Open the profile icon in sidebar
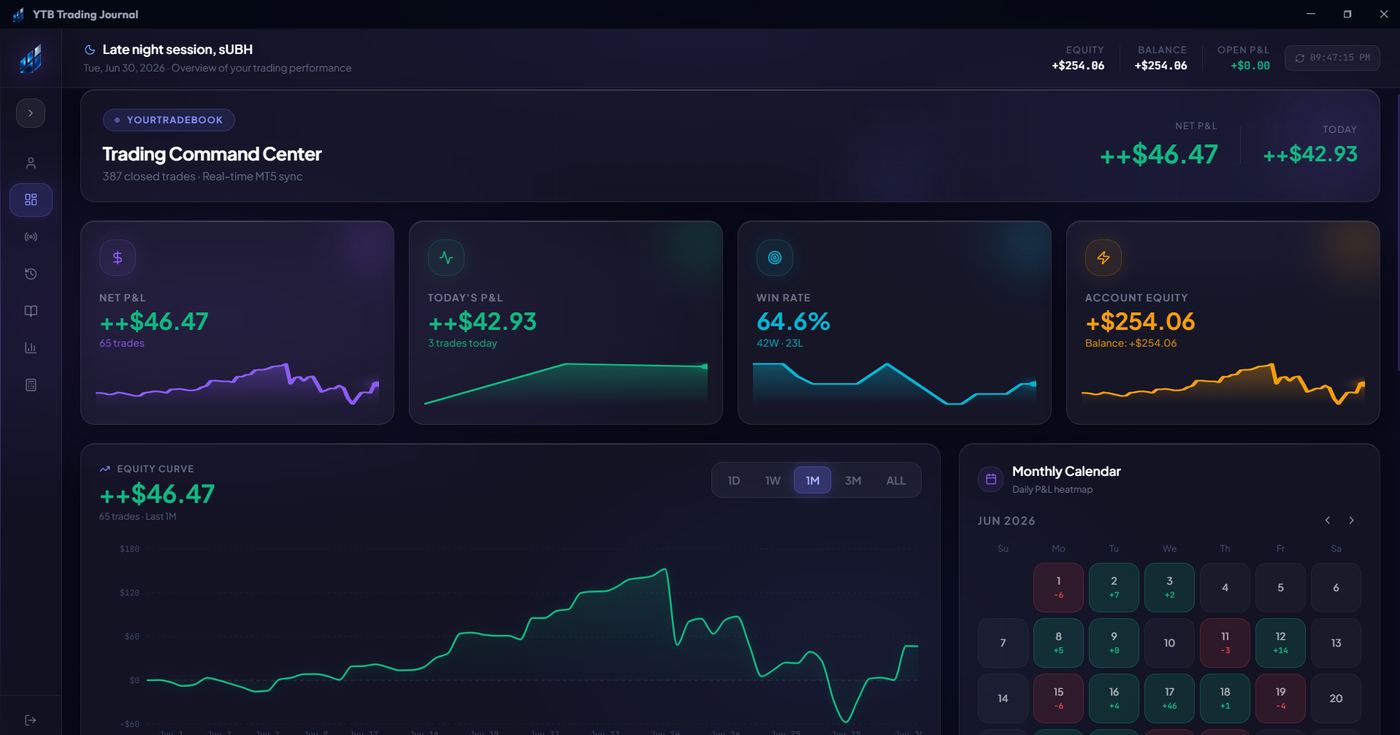Image resolution: width=1400 pixels, height=735 pixels. 31,163
